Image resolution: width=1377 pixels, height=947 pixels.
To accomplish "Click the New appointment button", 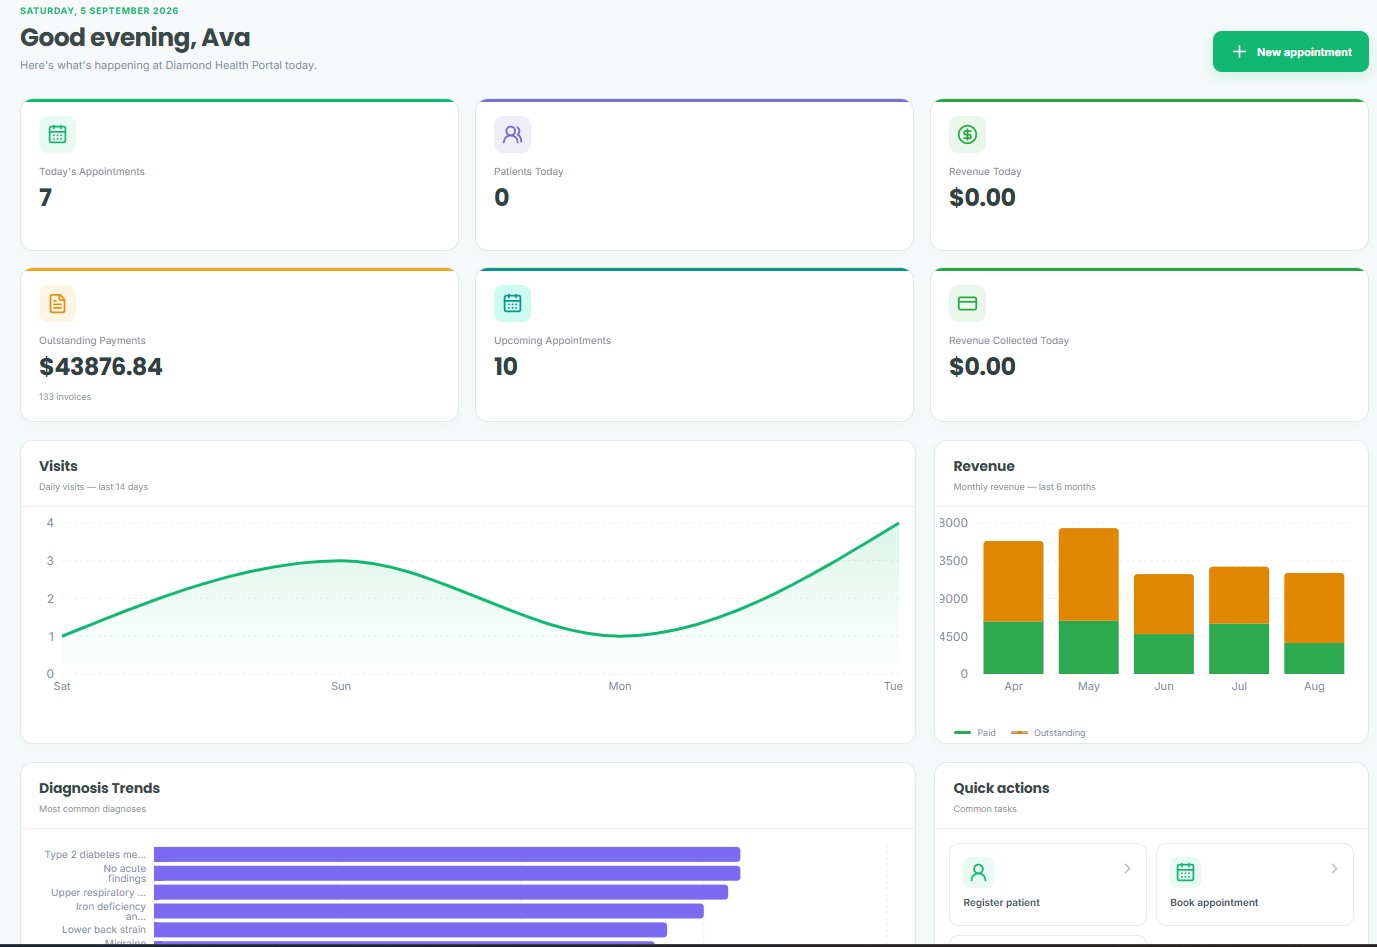I will [x=1290, y=52].
